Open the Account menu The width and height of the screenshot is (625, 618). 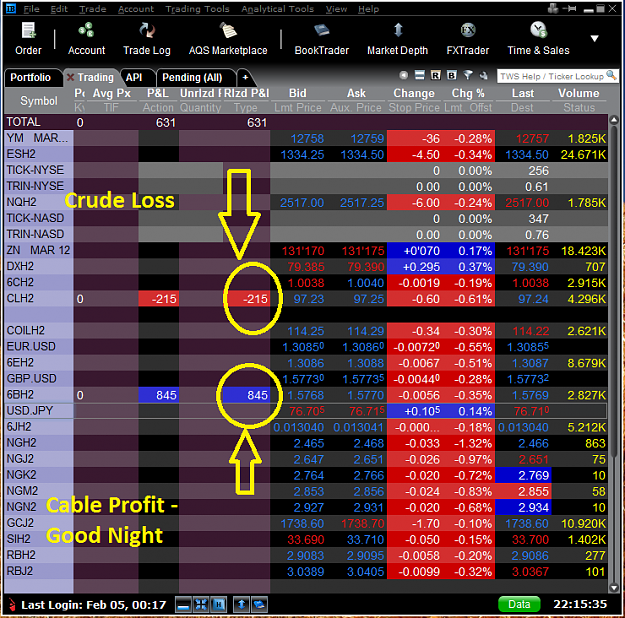point(136,9)
